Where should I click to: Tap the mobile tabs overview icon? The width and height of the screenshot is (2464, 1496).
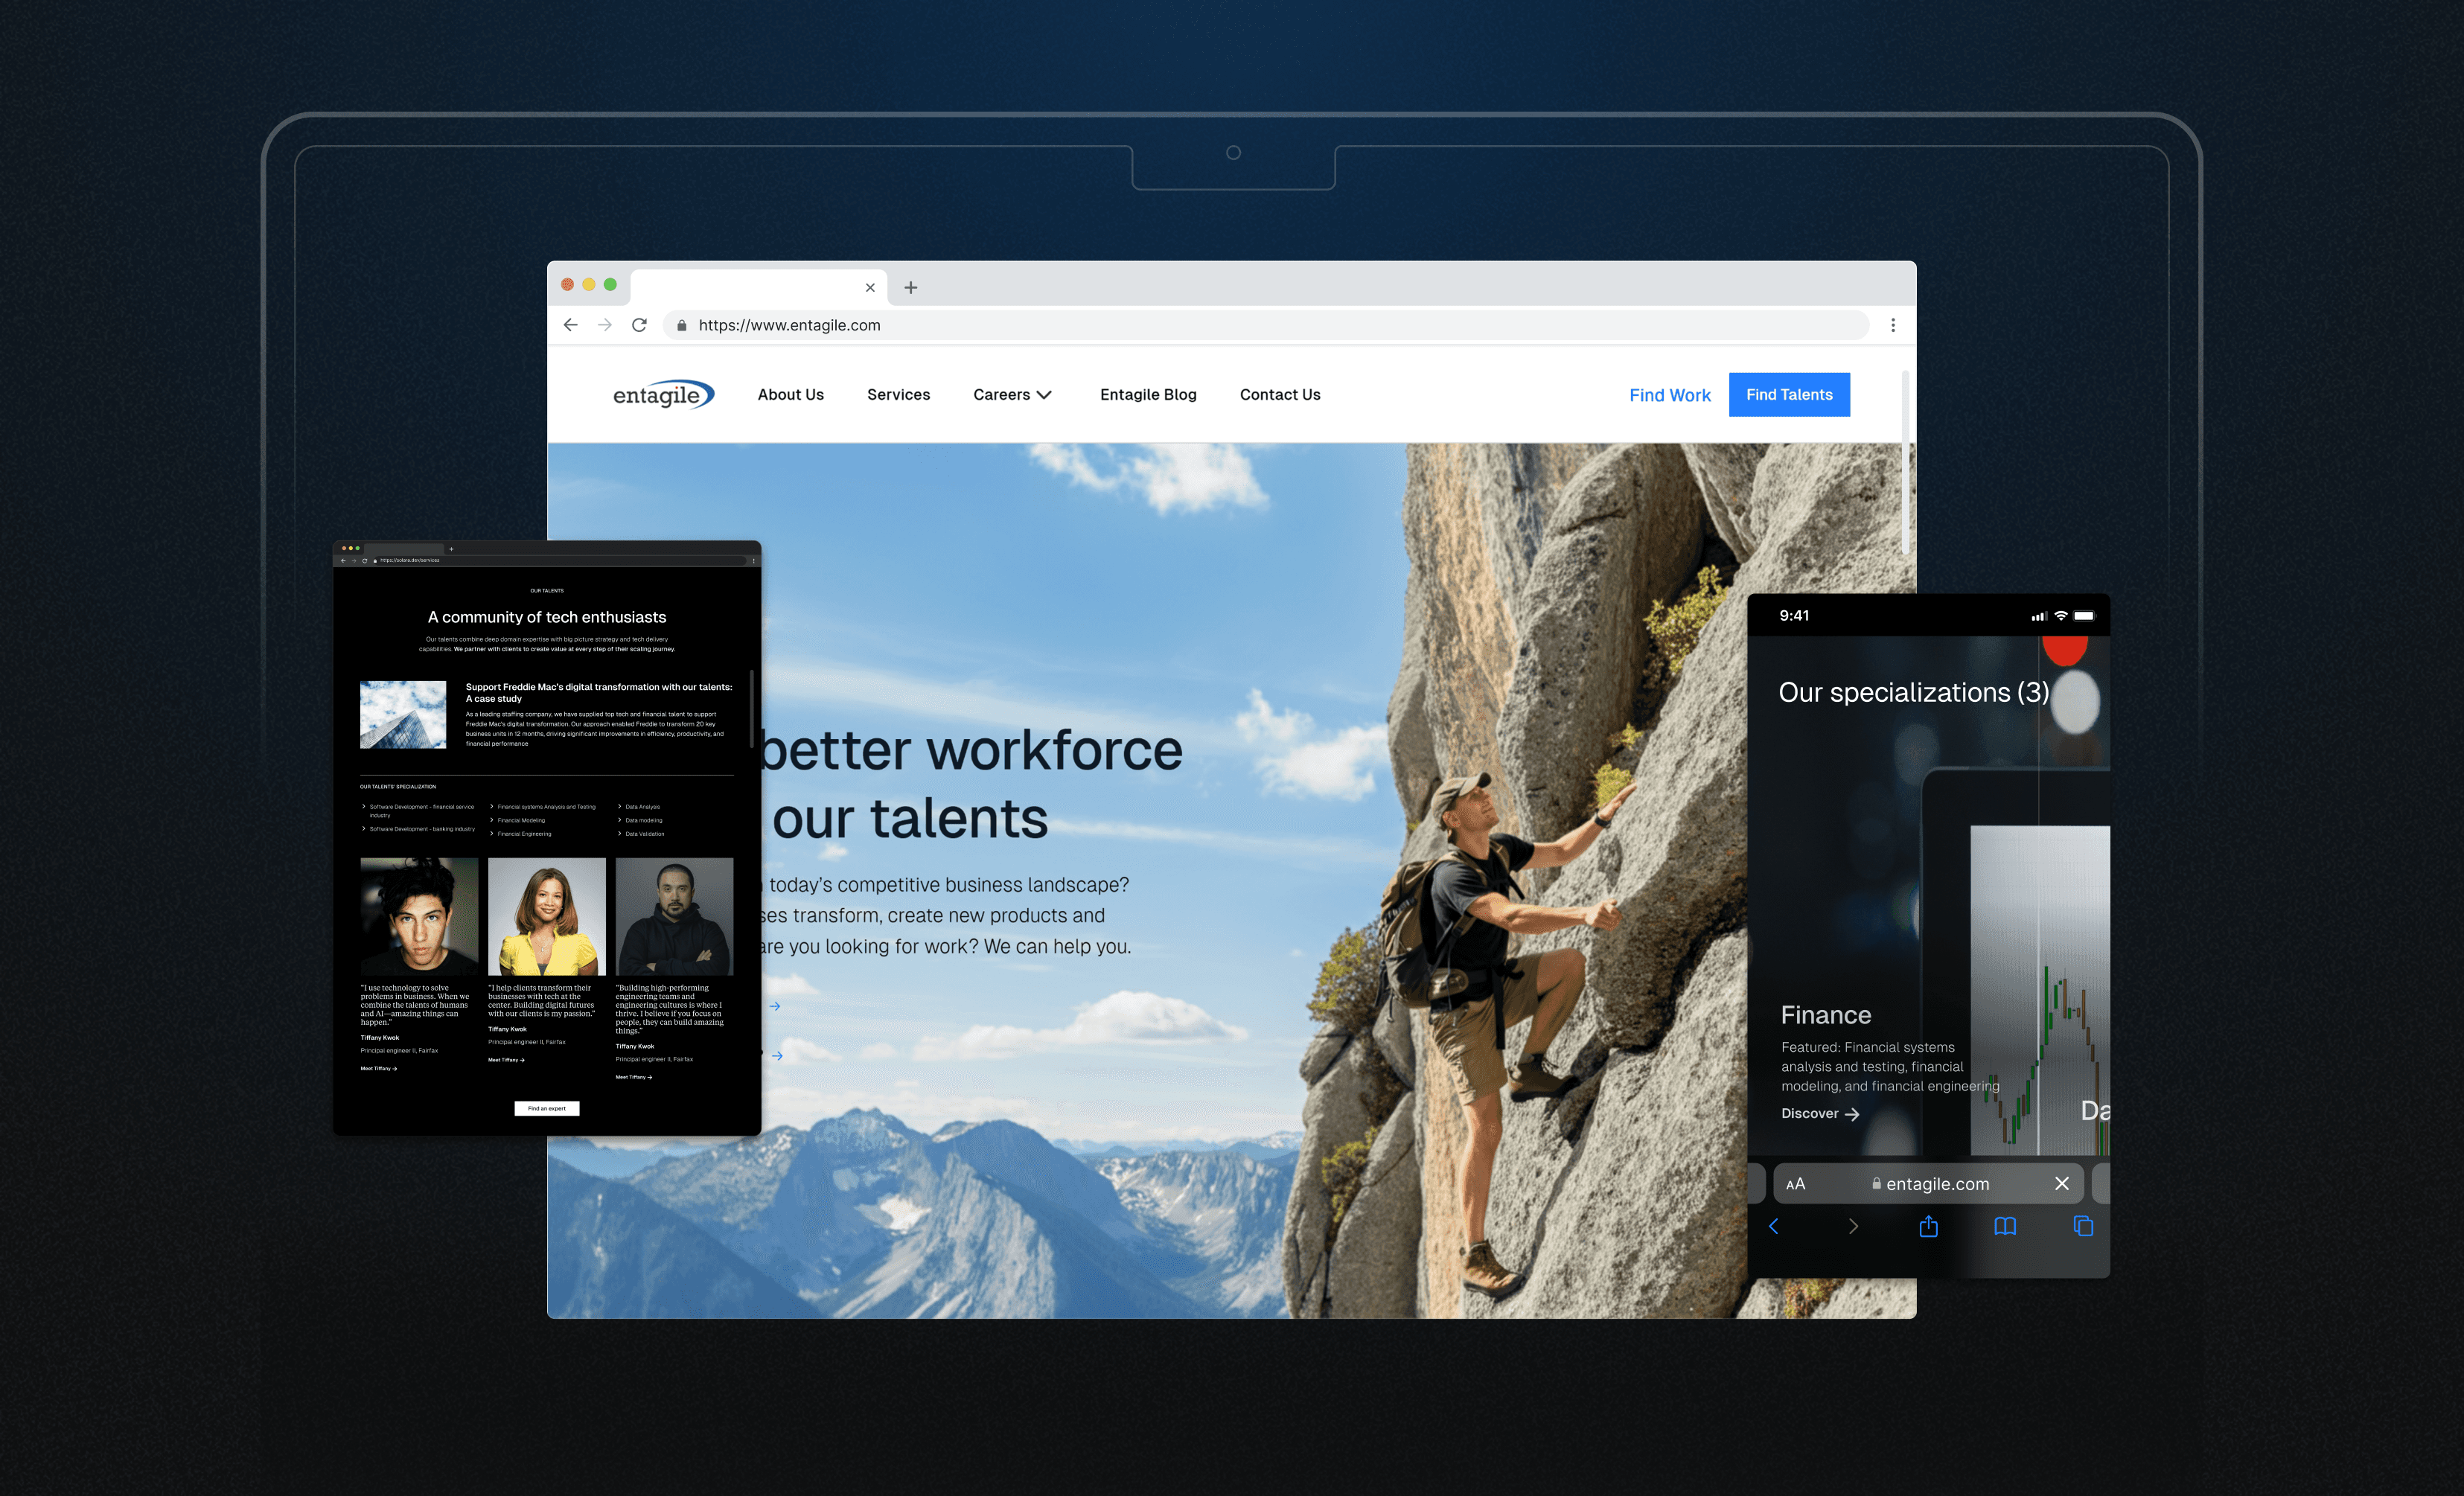pyautogui.click(x=2083, y=1226)
